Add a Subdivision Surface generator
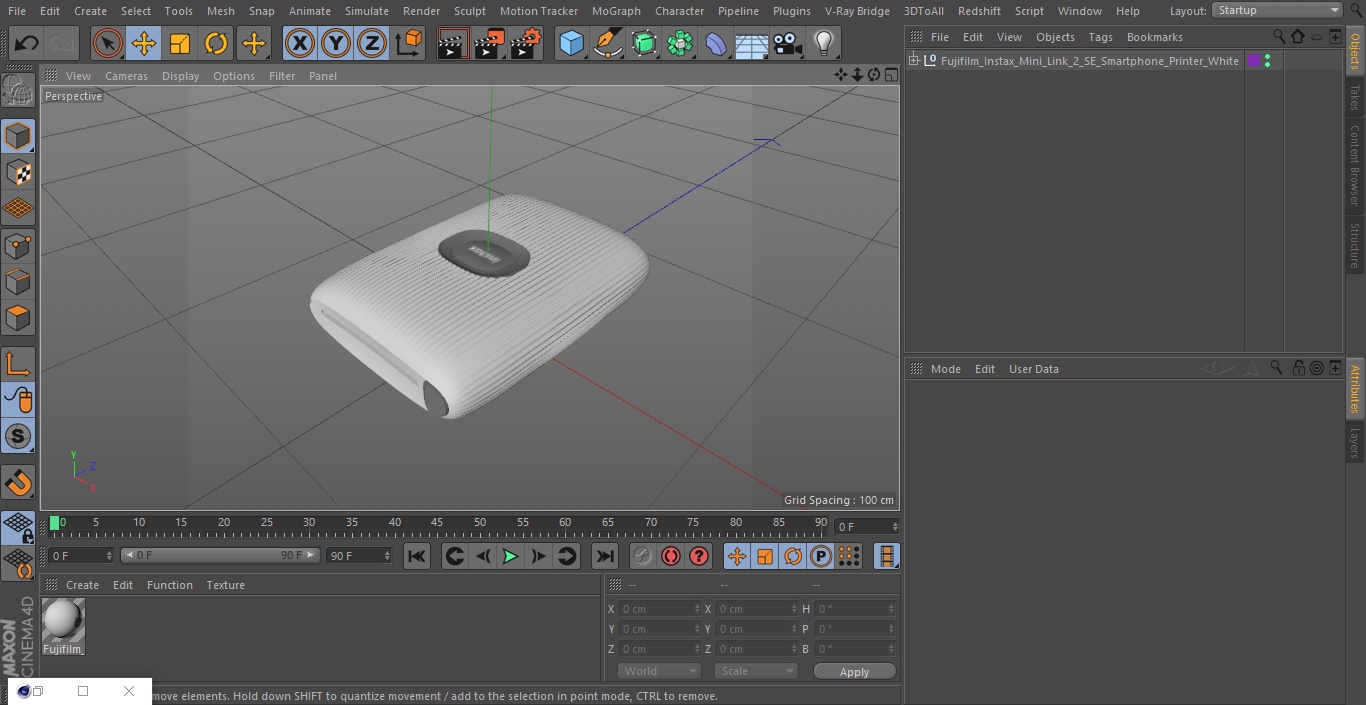1366x705 pixels. click(x=644, y=43)
